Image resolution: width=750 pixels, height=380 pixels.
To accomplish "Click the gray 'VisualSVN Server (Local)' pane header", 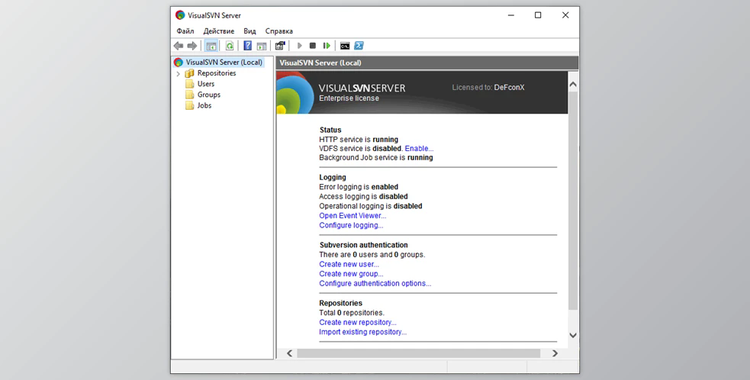I will (427, 63).
